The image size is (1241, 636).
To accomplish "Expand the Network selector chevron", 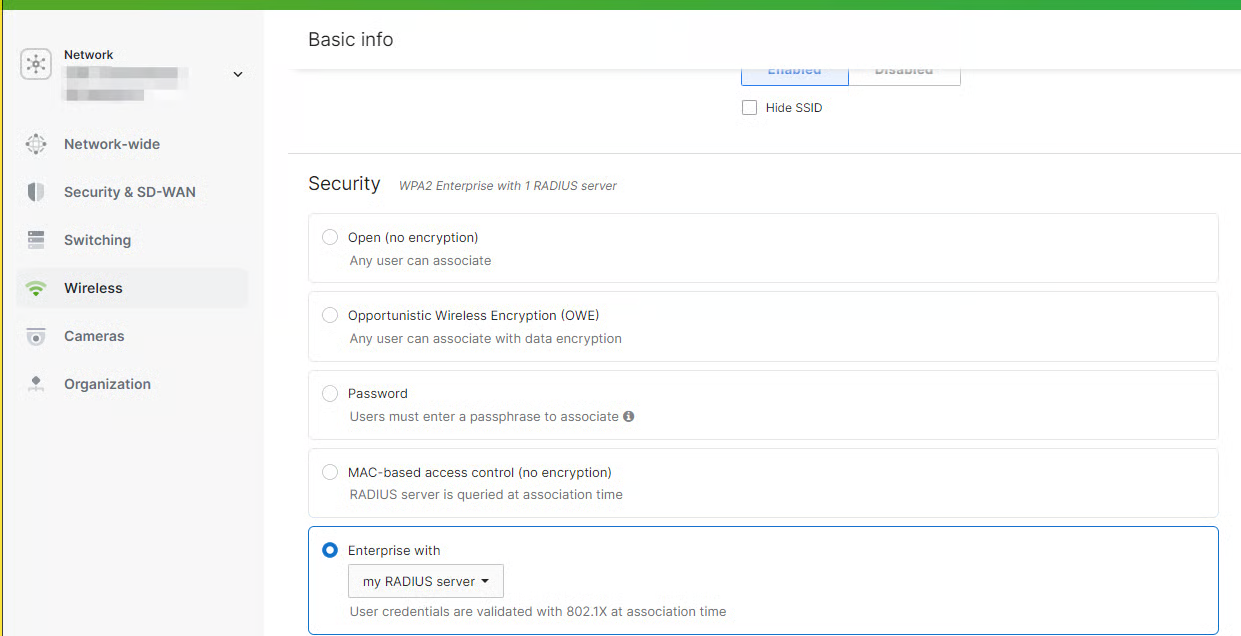I will point(238,74).
